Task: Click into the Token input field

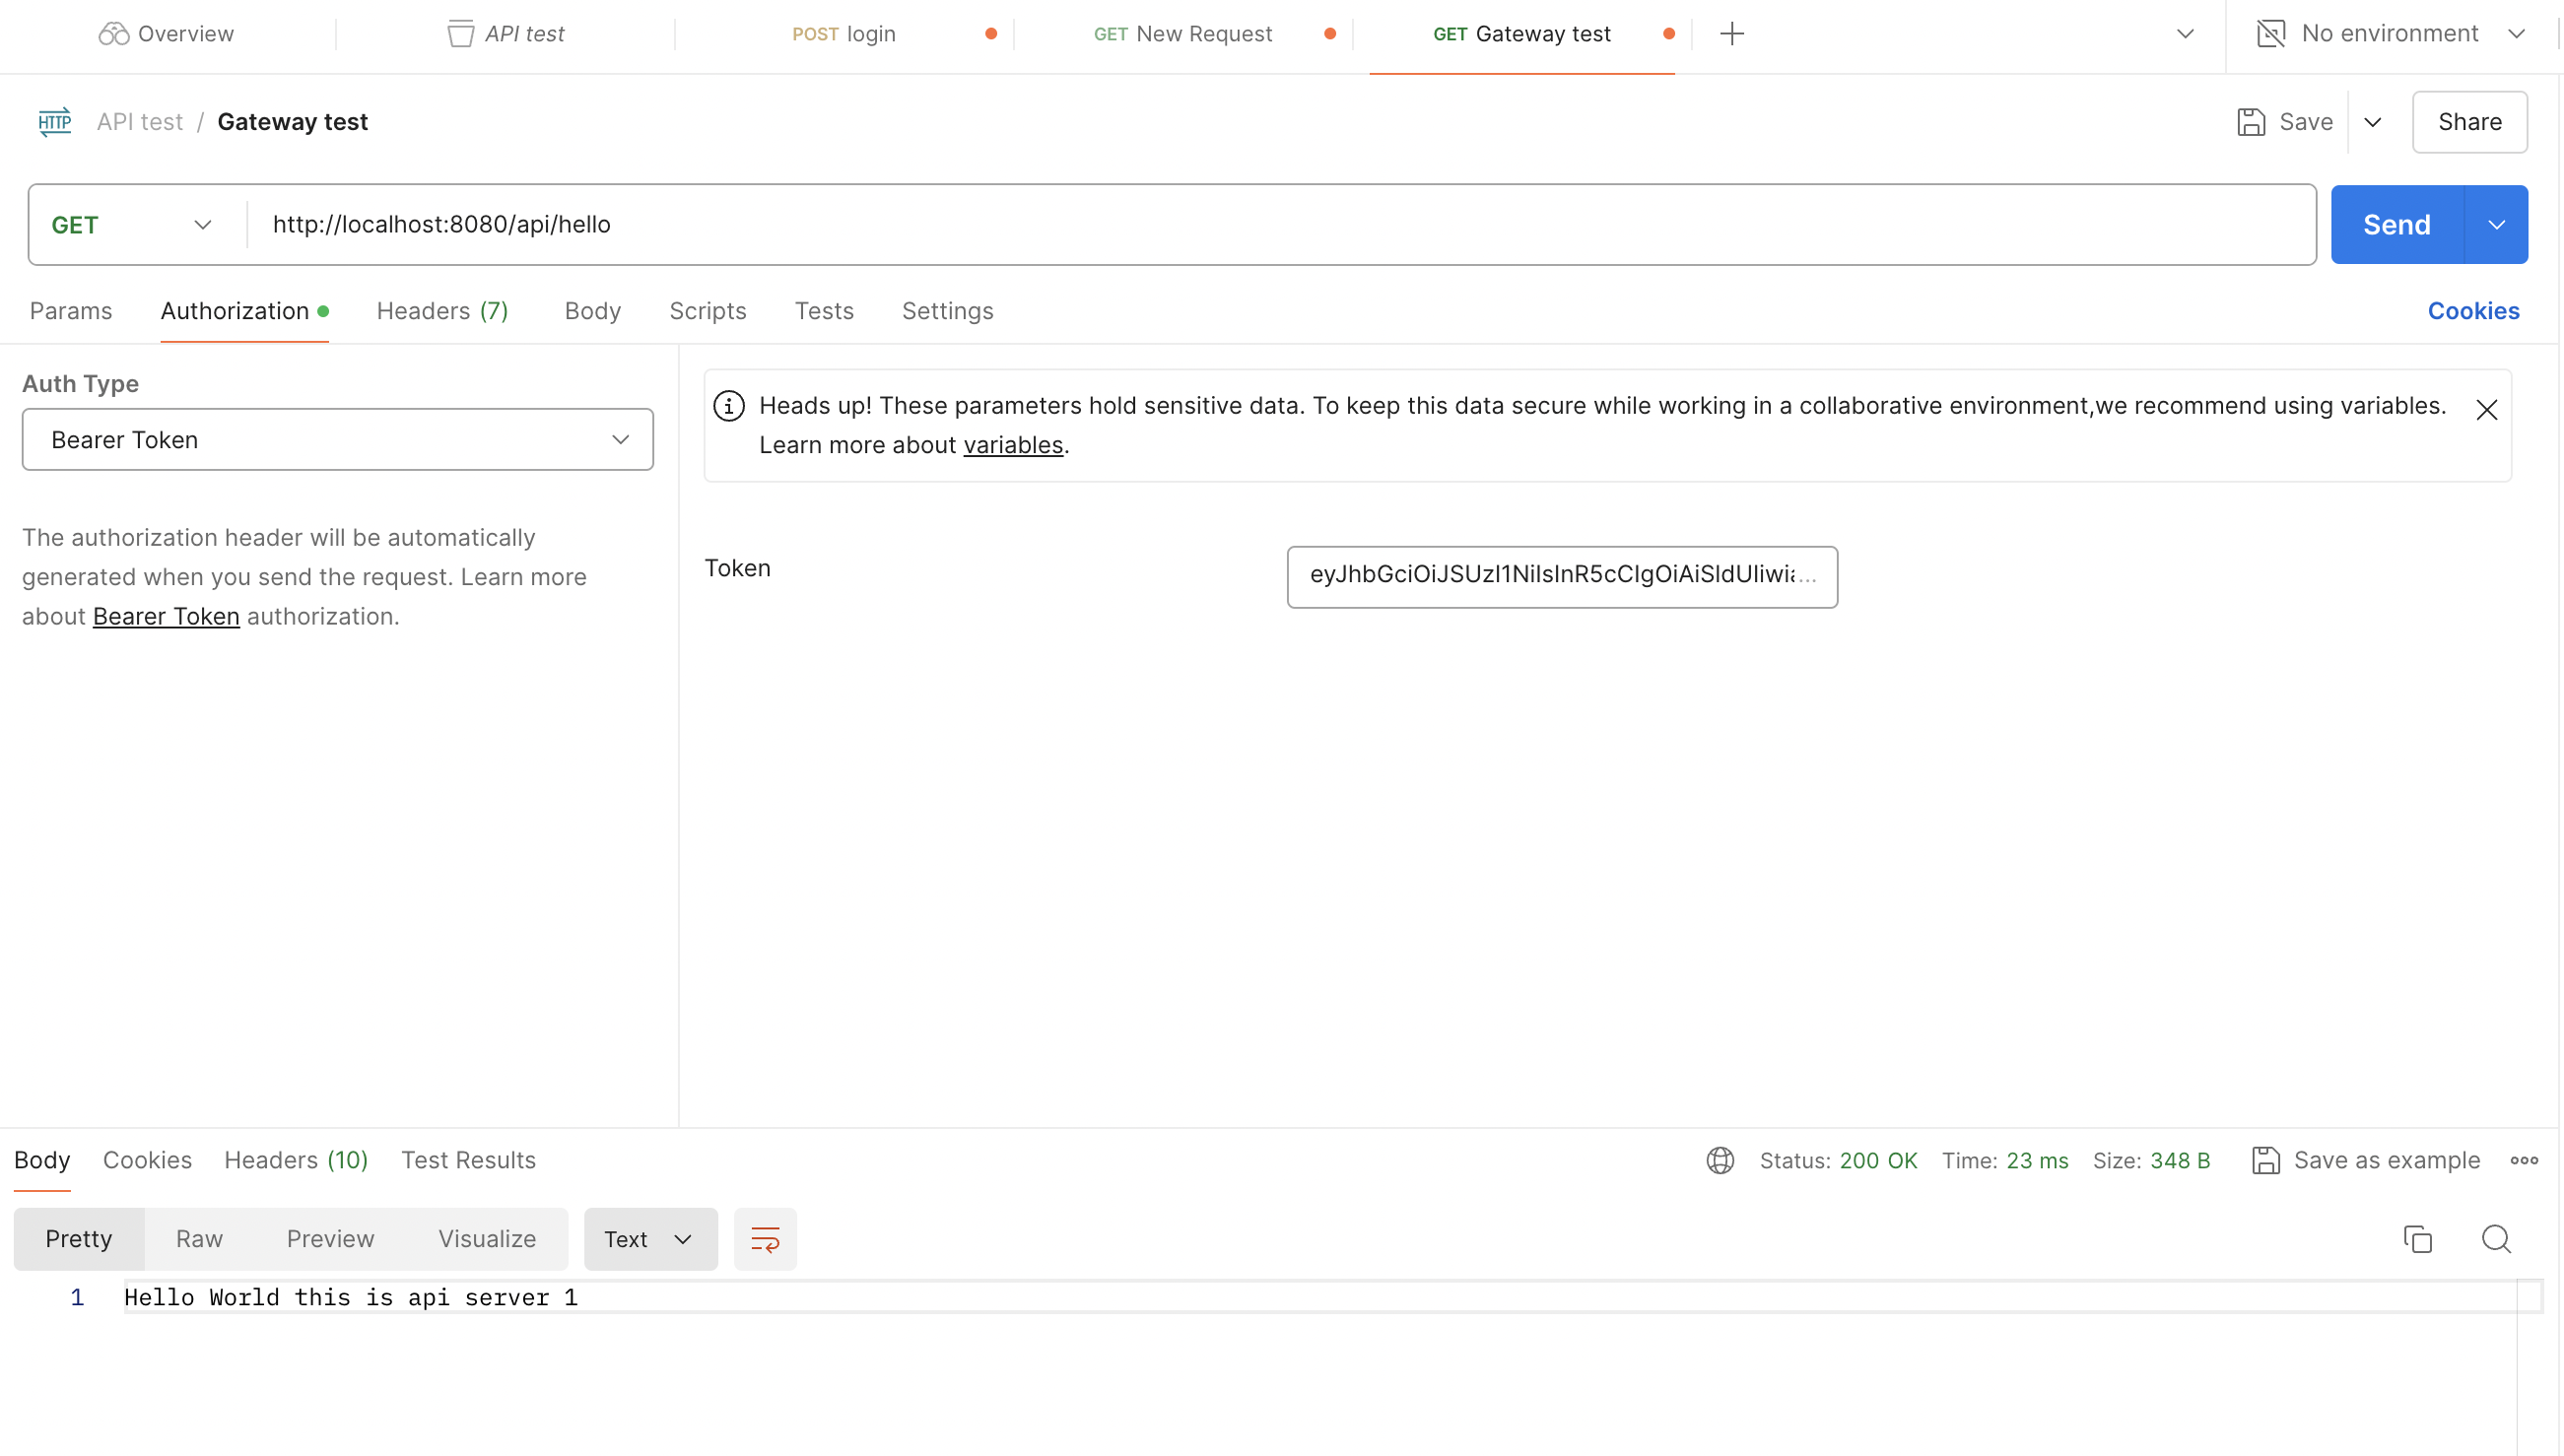Action: point(1561,576)
